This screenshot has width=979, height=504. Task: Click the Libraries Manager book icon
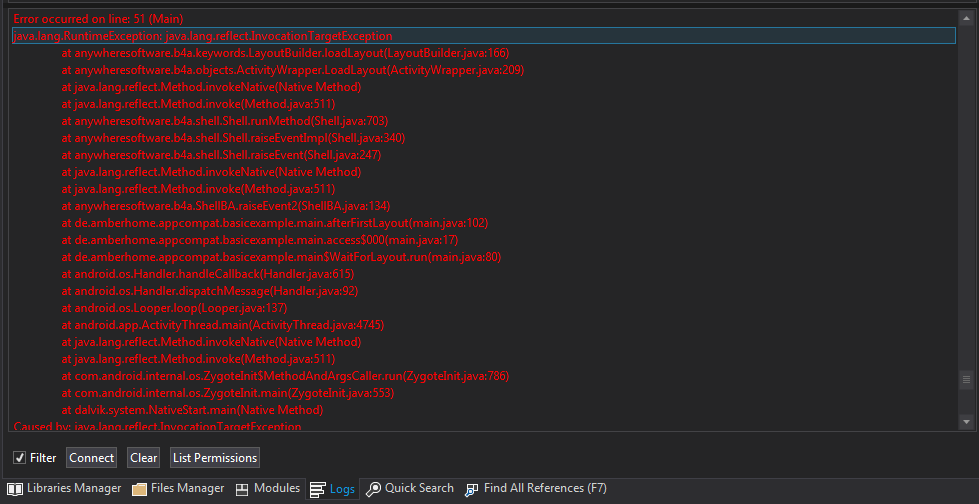(x=15, y=489)
